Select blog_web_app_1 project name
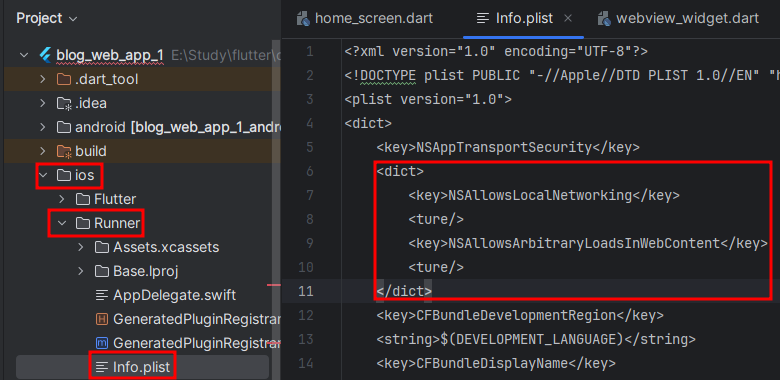780x380 pixels. pos(110,56)
